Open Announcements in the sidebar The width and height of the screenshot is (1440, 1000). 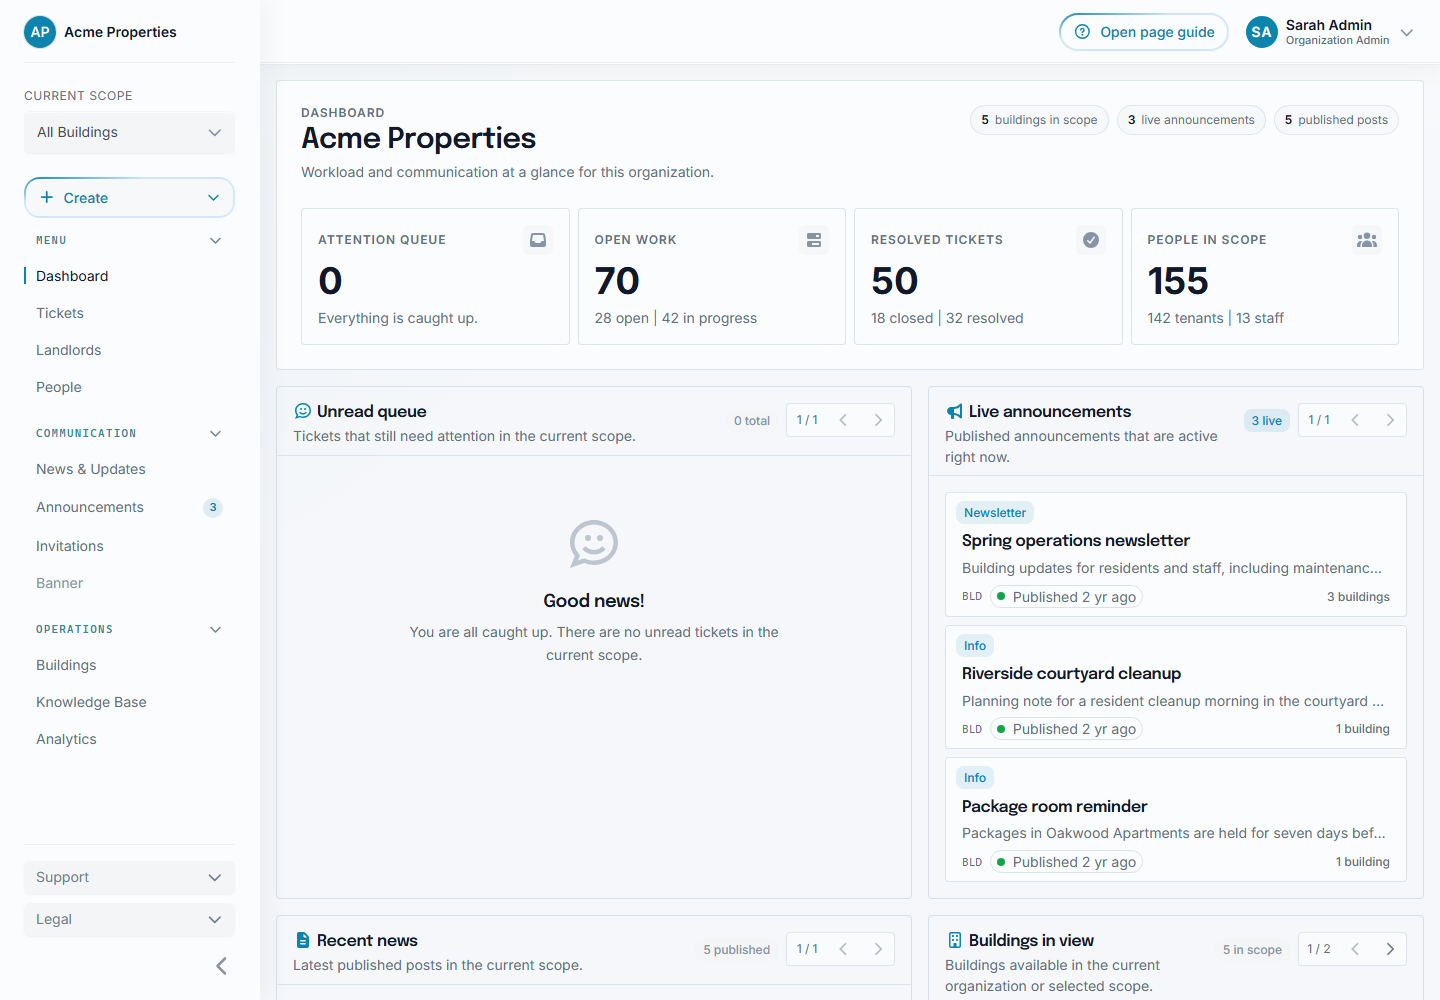[90, 507]
